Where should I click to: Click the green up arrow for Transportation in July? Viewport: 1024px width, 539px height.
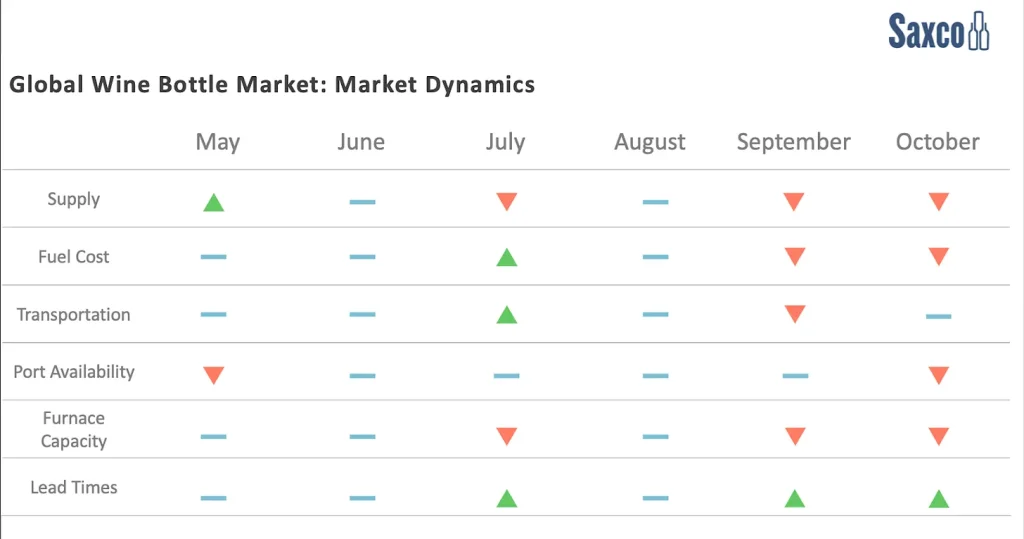[x=506, y=315]
